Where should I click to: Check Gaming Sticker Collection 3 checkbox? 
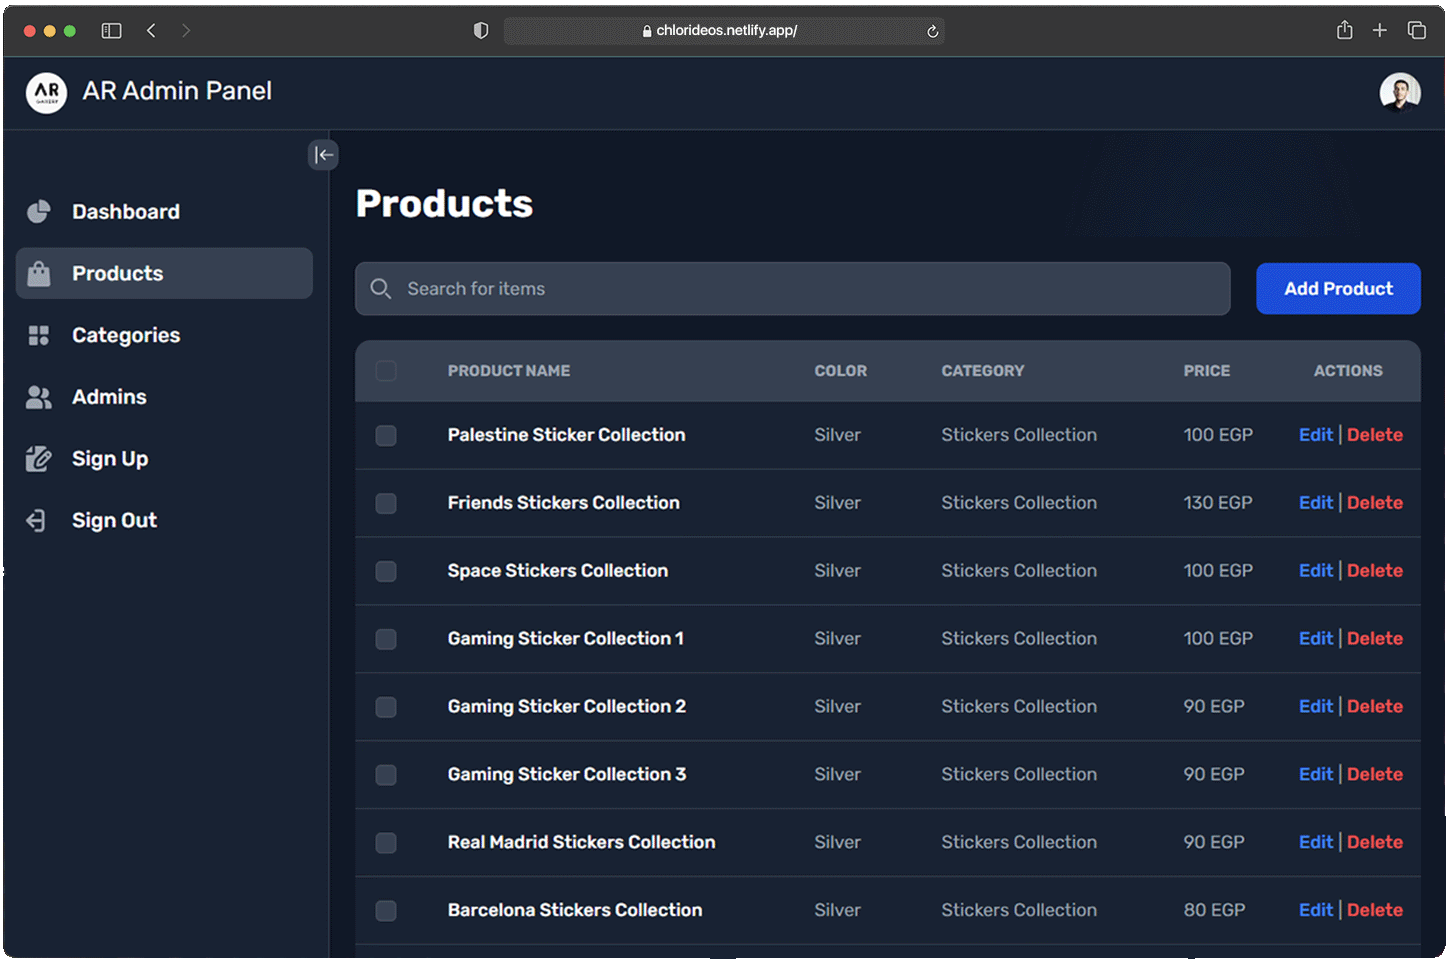[x=386, y=776]
